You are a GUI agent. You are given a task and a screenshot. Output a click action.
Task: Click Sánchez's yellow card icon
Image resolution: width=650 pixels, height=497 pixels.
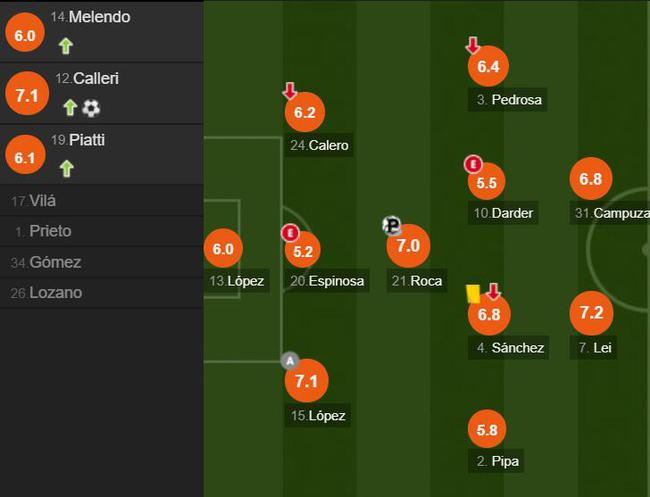(473, 292)
